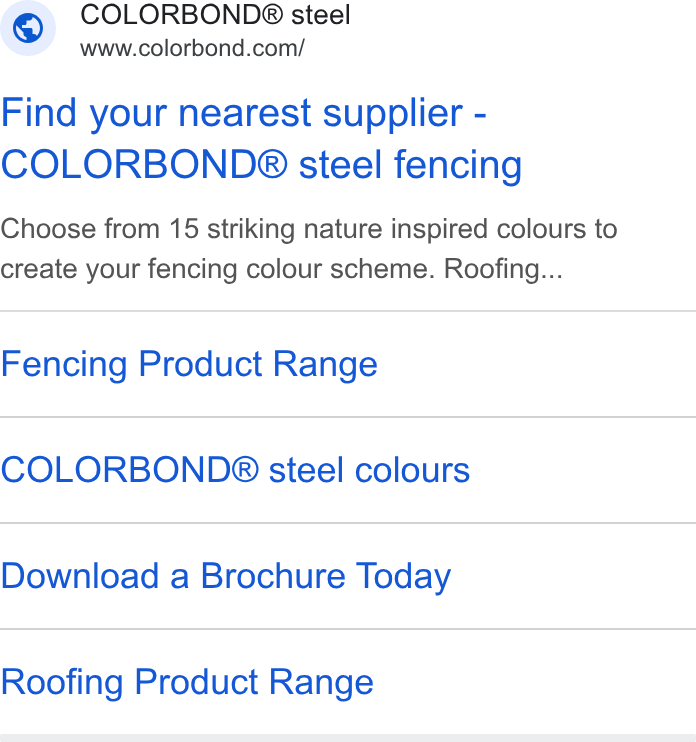Click the word 'Fencing' in the product range link
Viewport: 696px width, 742px height.
tap(64, 365)
